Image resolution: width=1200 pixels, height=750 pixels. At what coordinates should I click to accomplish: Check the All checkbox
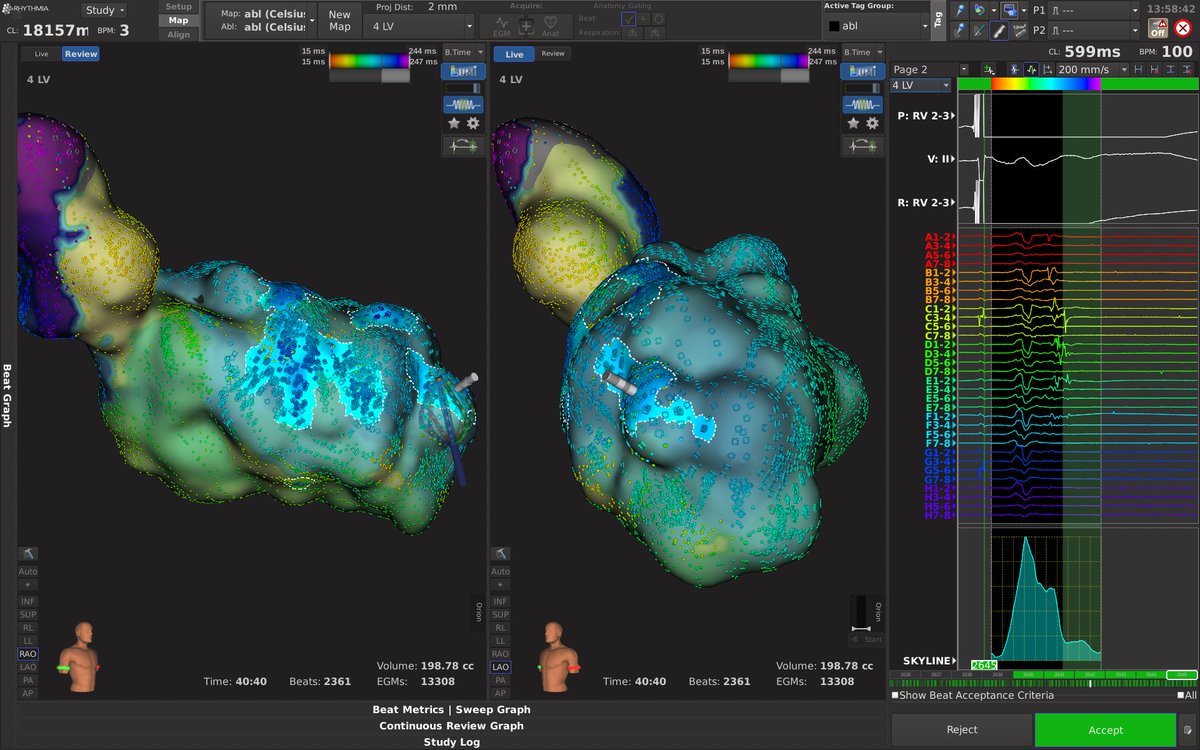coord(1181,695)
